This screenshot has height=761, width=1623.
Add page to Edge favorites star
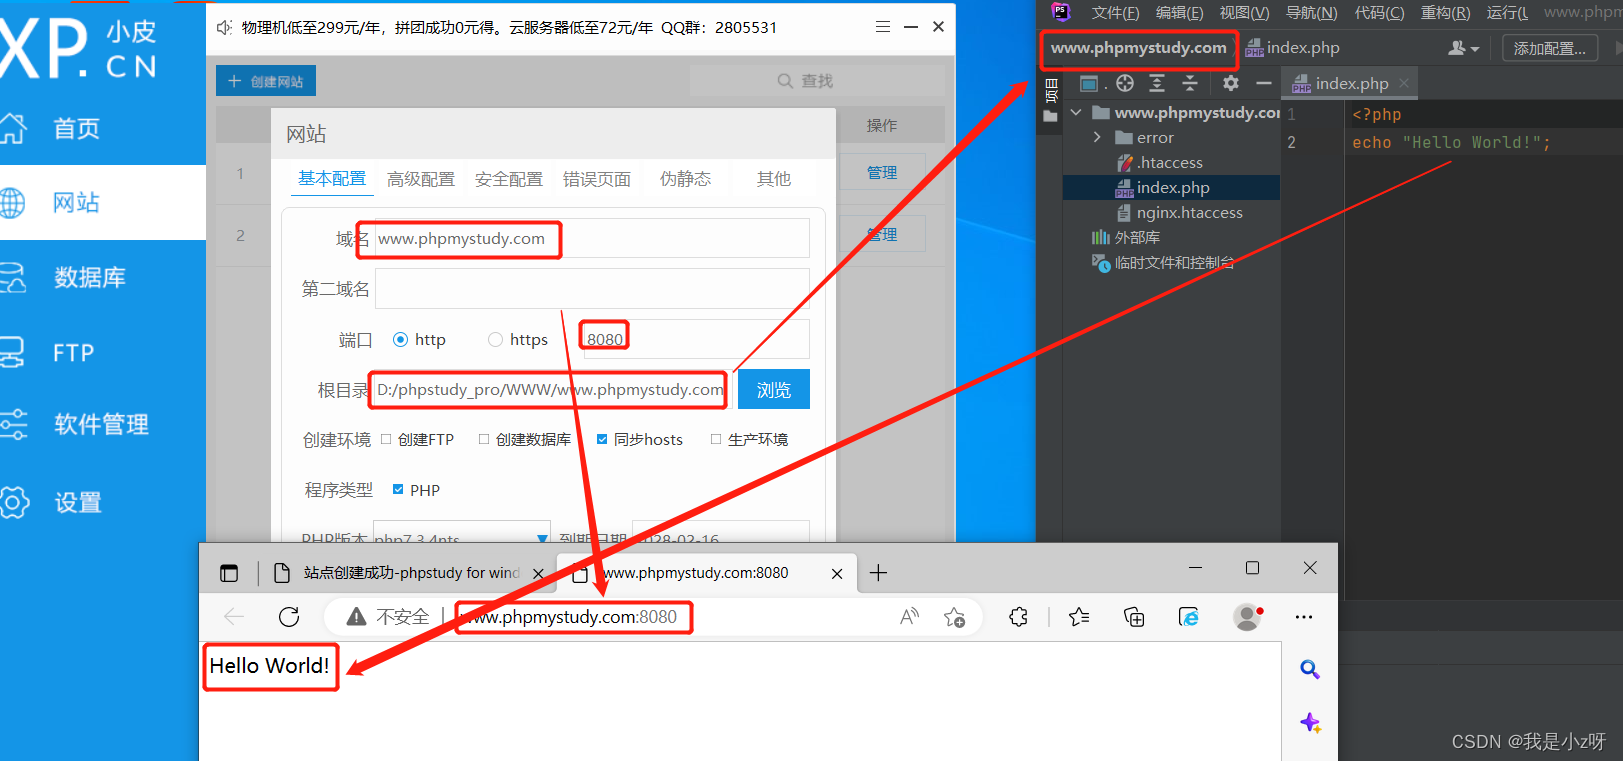tap(955, 617)
